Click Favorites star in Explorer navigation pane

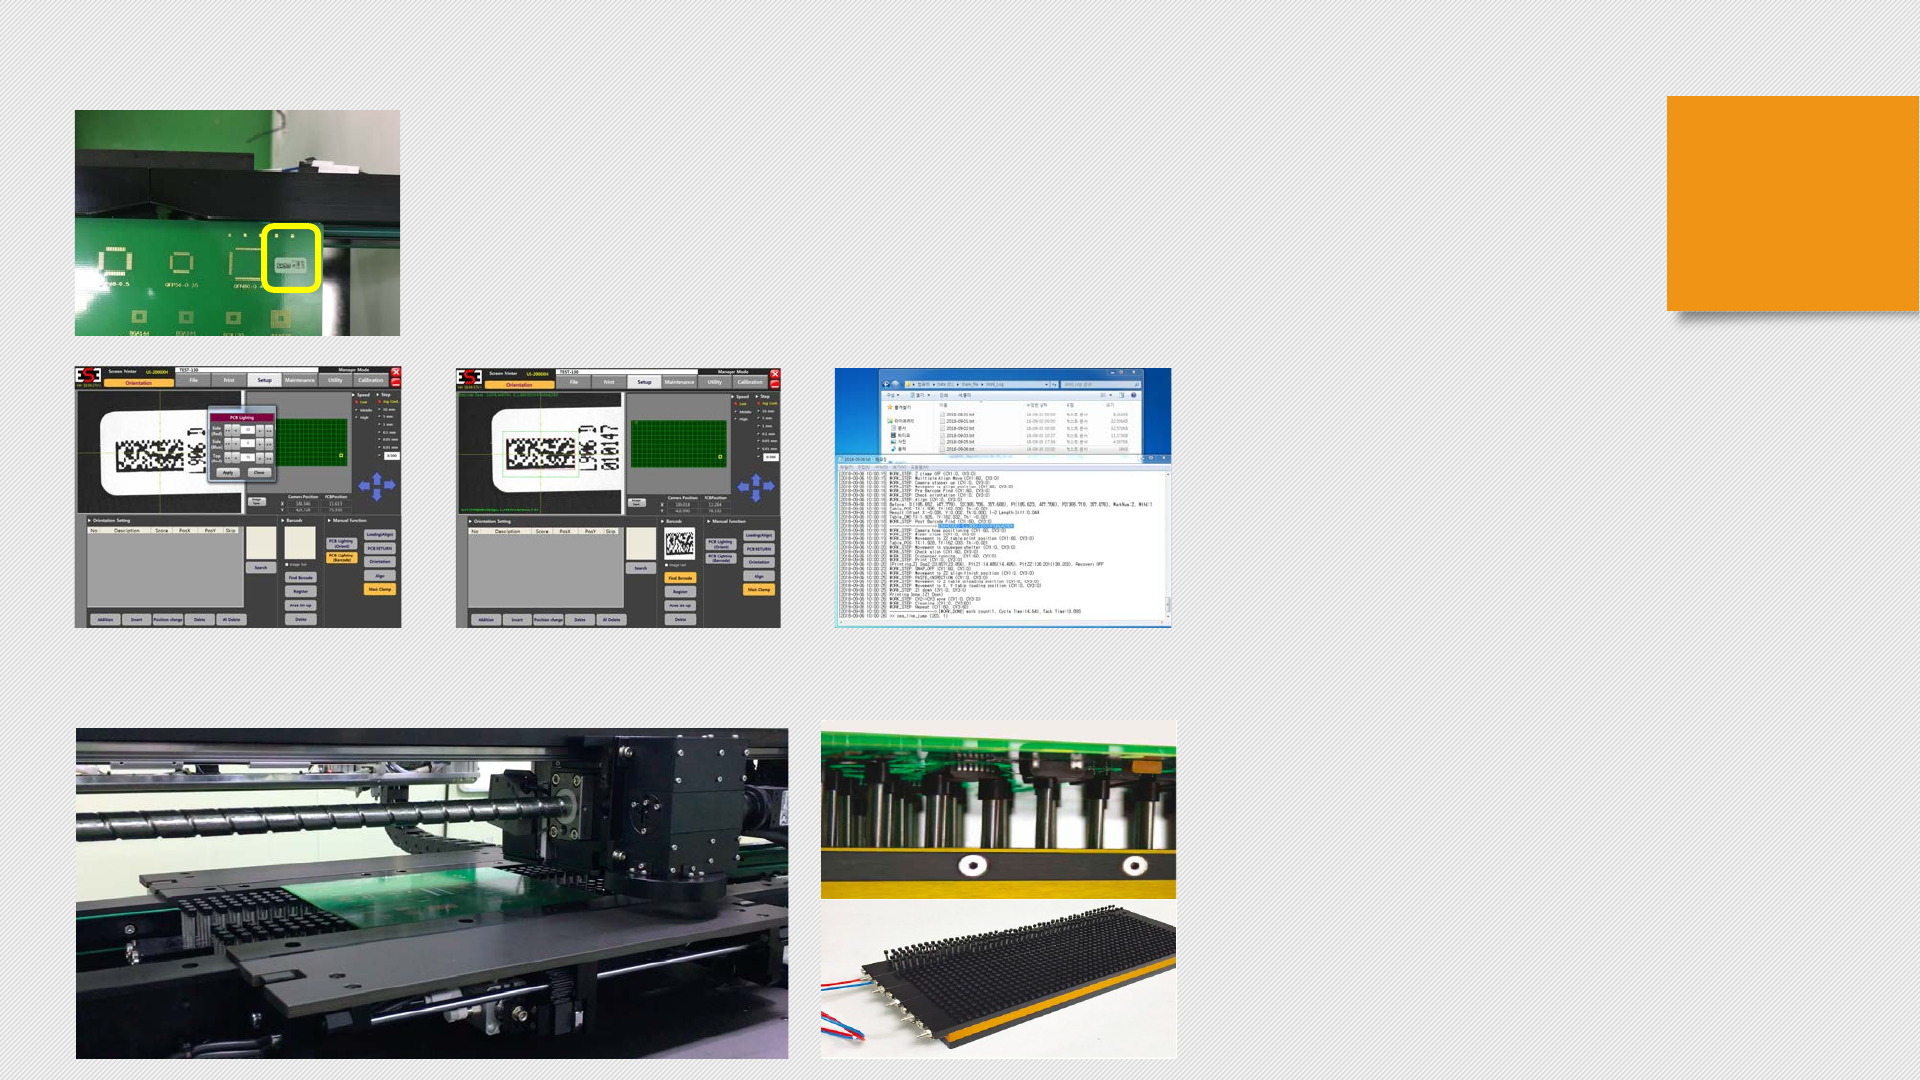point(890,407)
